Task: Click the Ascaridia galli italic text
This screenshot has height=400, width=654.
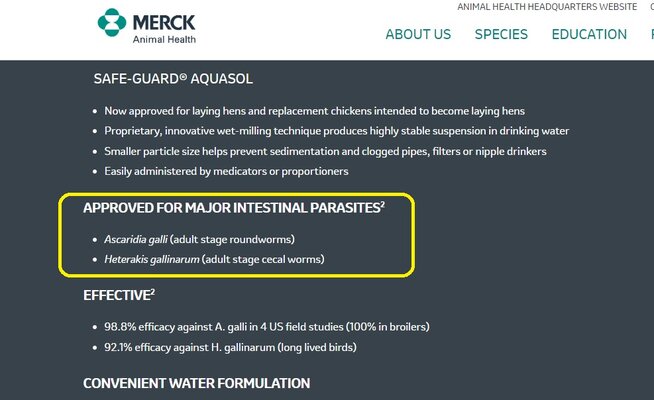Action: 136,239
